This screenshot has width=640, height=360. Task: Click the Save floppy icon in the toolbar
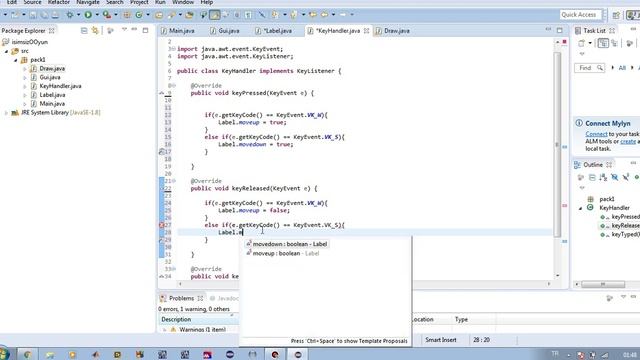pos(33,15)
